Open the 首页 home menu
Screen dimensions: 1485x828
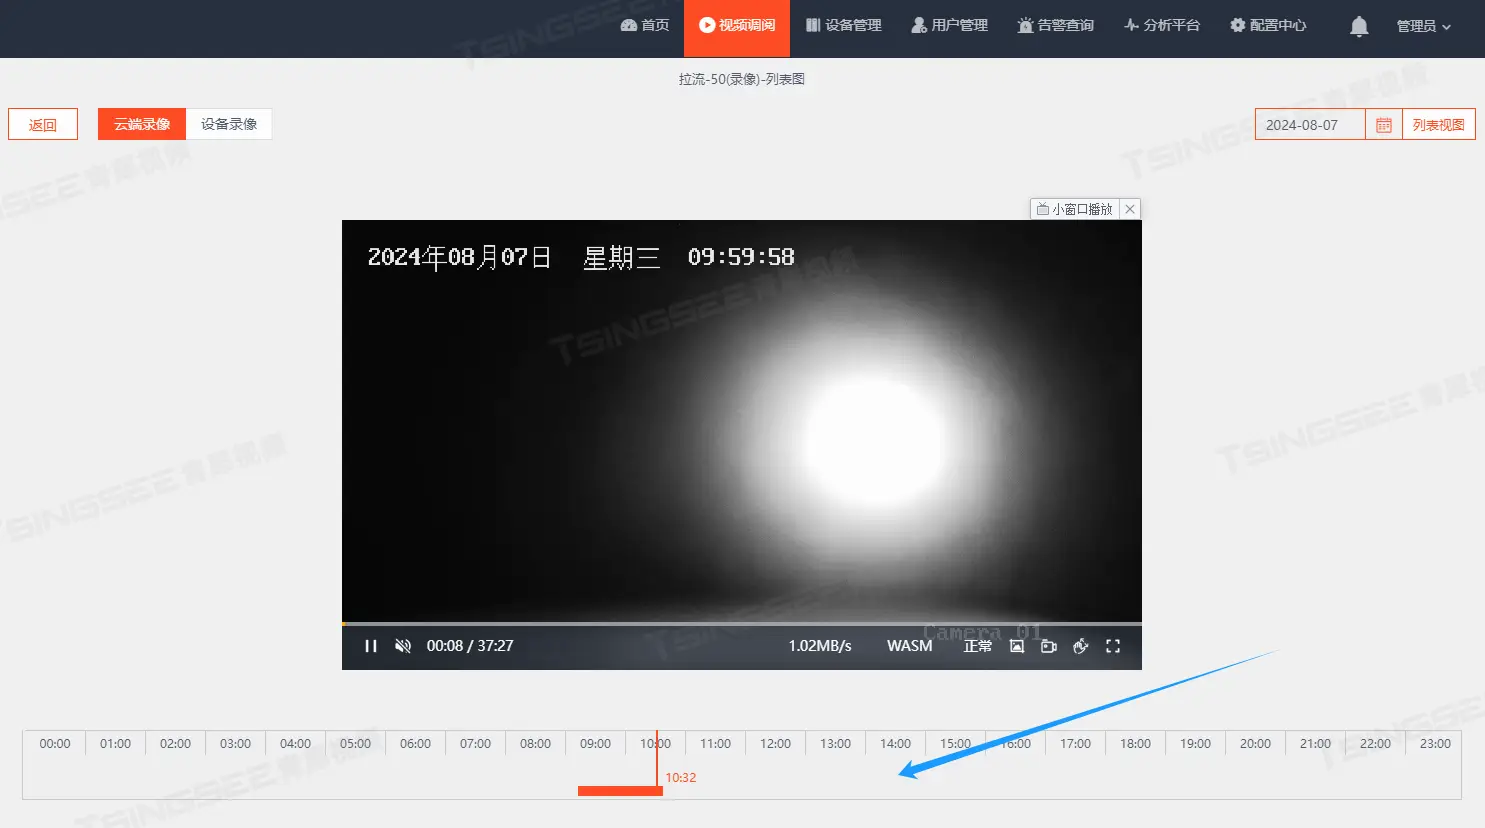point(645,25)
